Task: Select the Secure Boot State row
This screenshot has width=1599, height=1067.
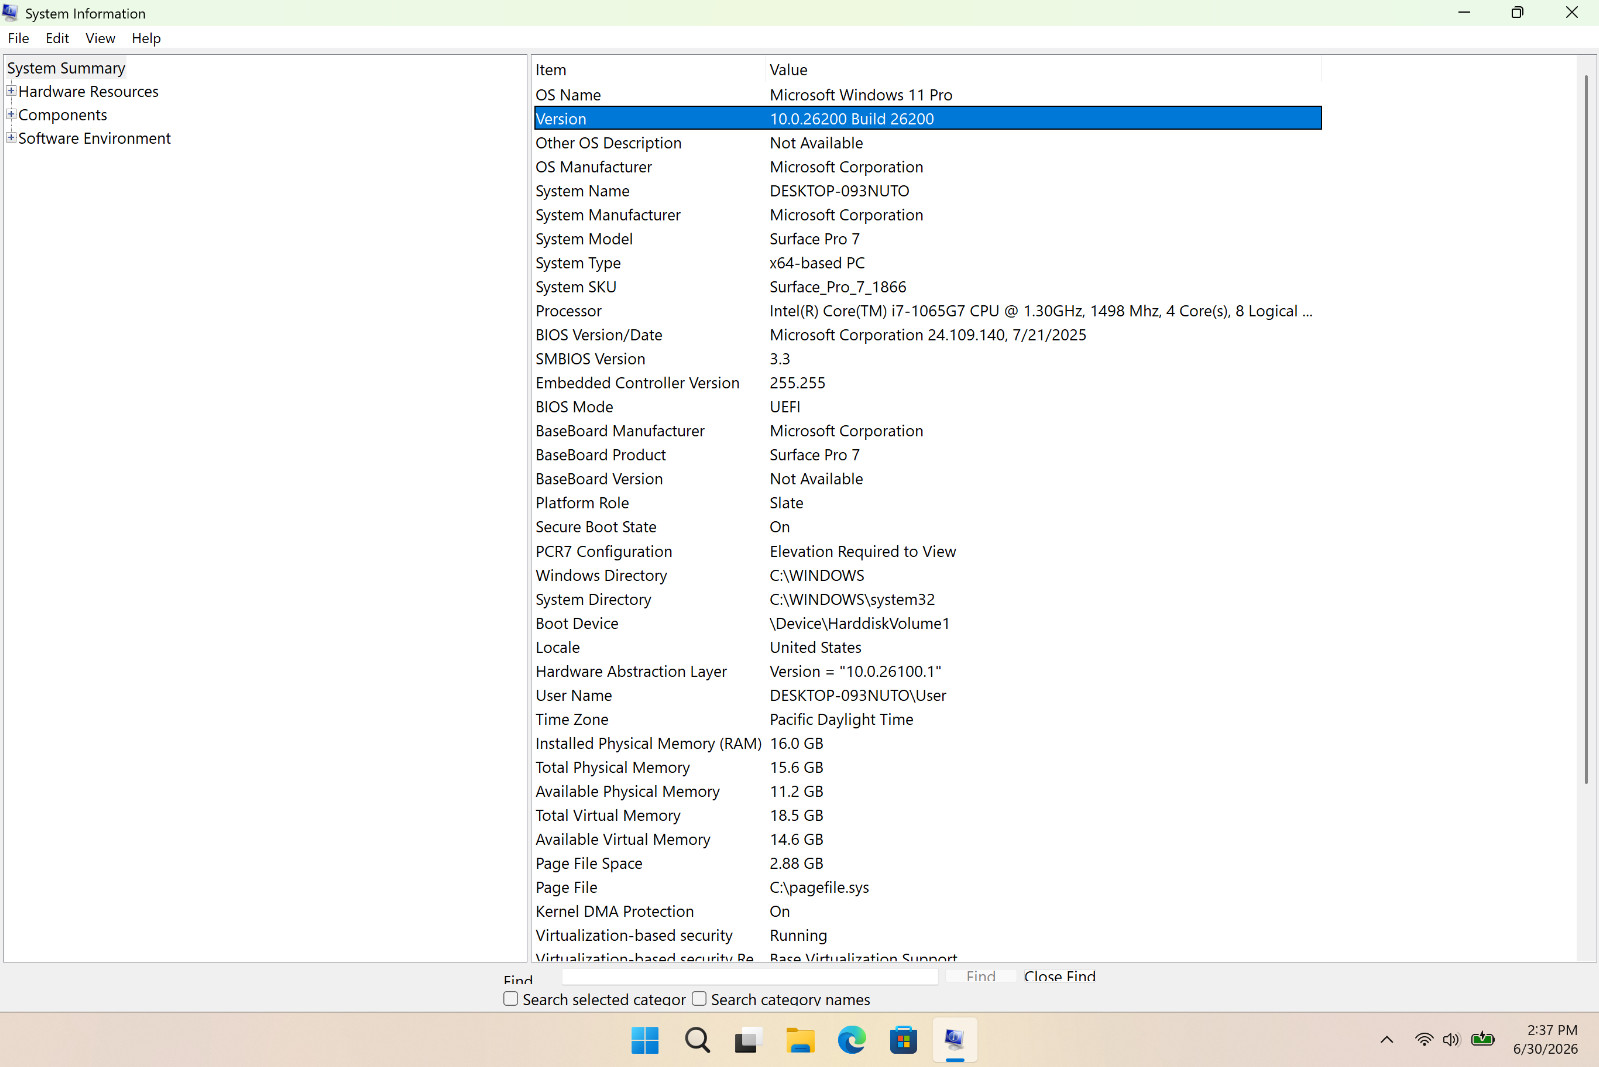Action: tap(927, 527)
